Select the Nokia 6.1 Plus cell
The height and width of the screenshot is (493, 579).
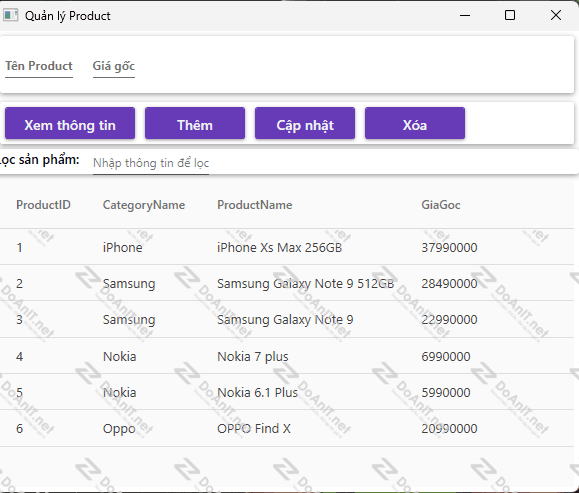[257, 393]
